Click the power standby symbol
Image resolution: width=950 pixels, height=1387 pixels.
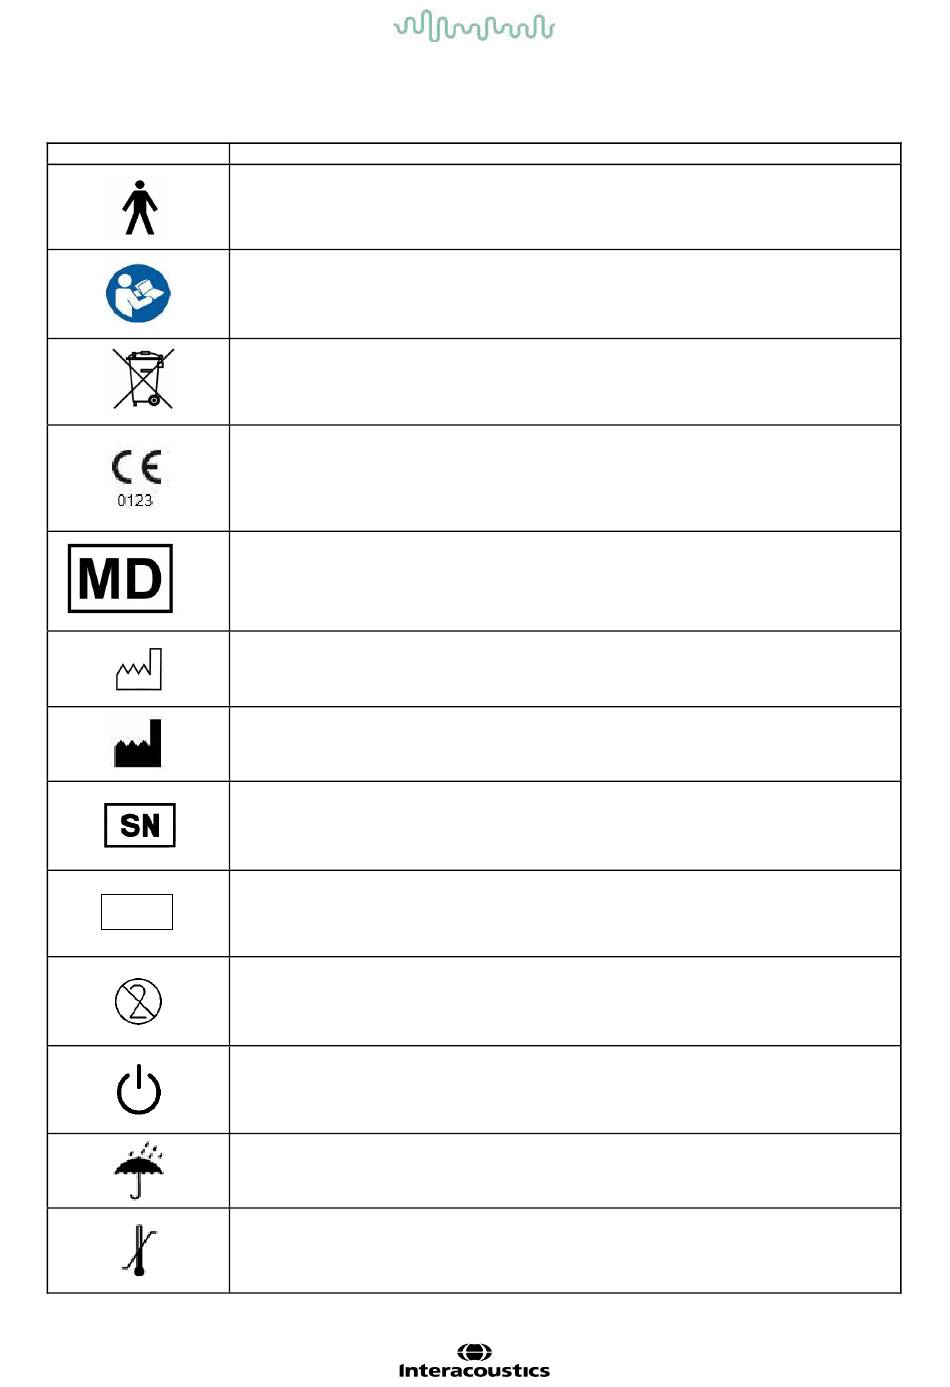point(139,1089)
